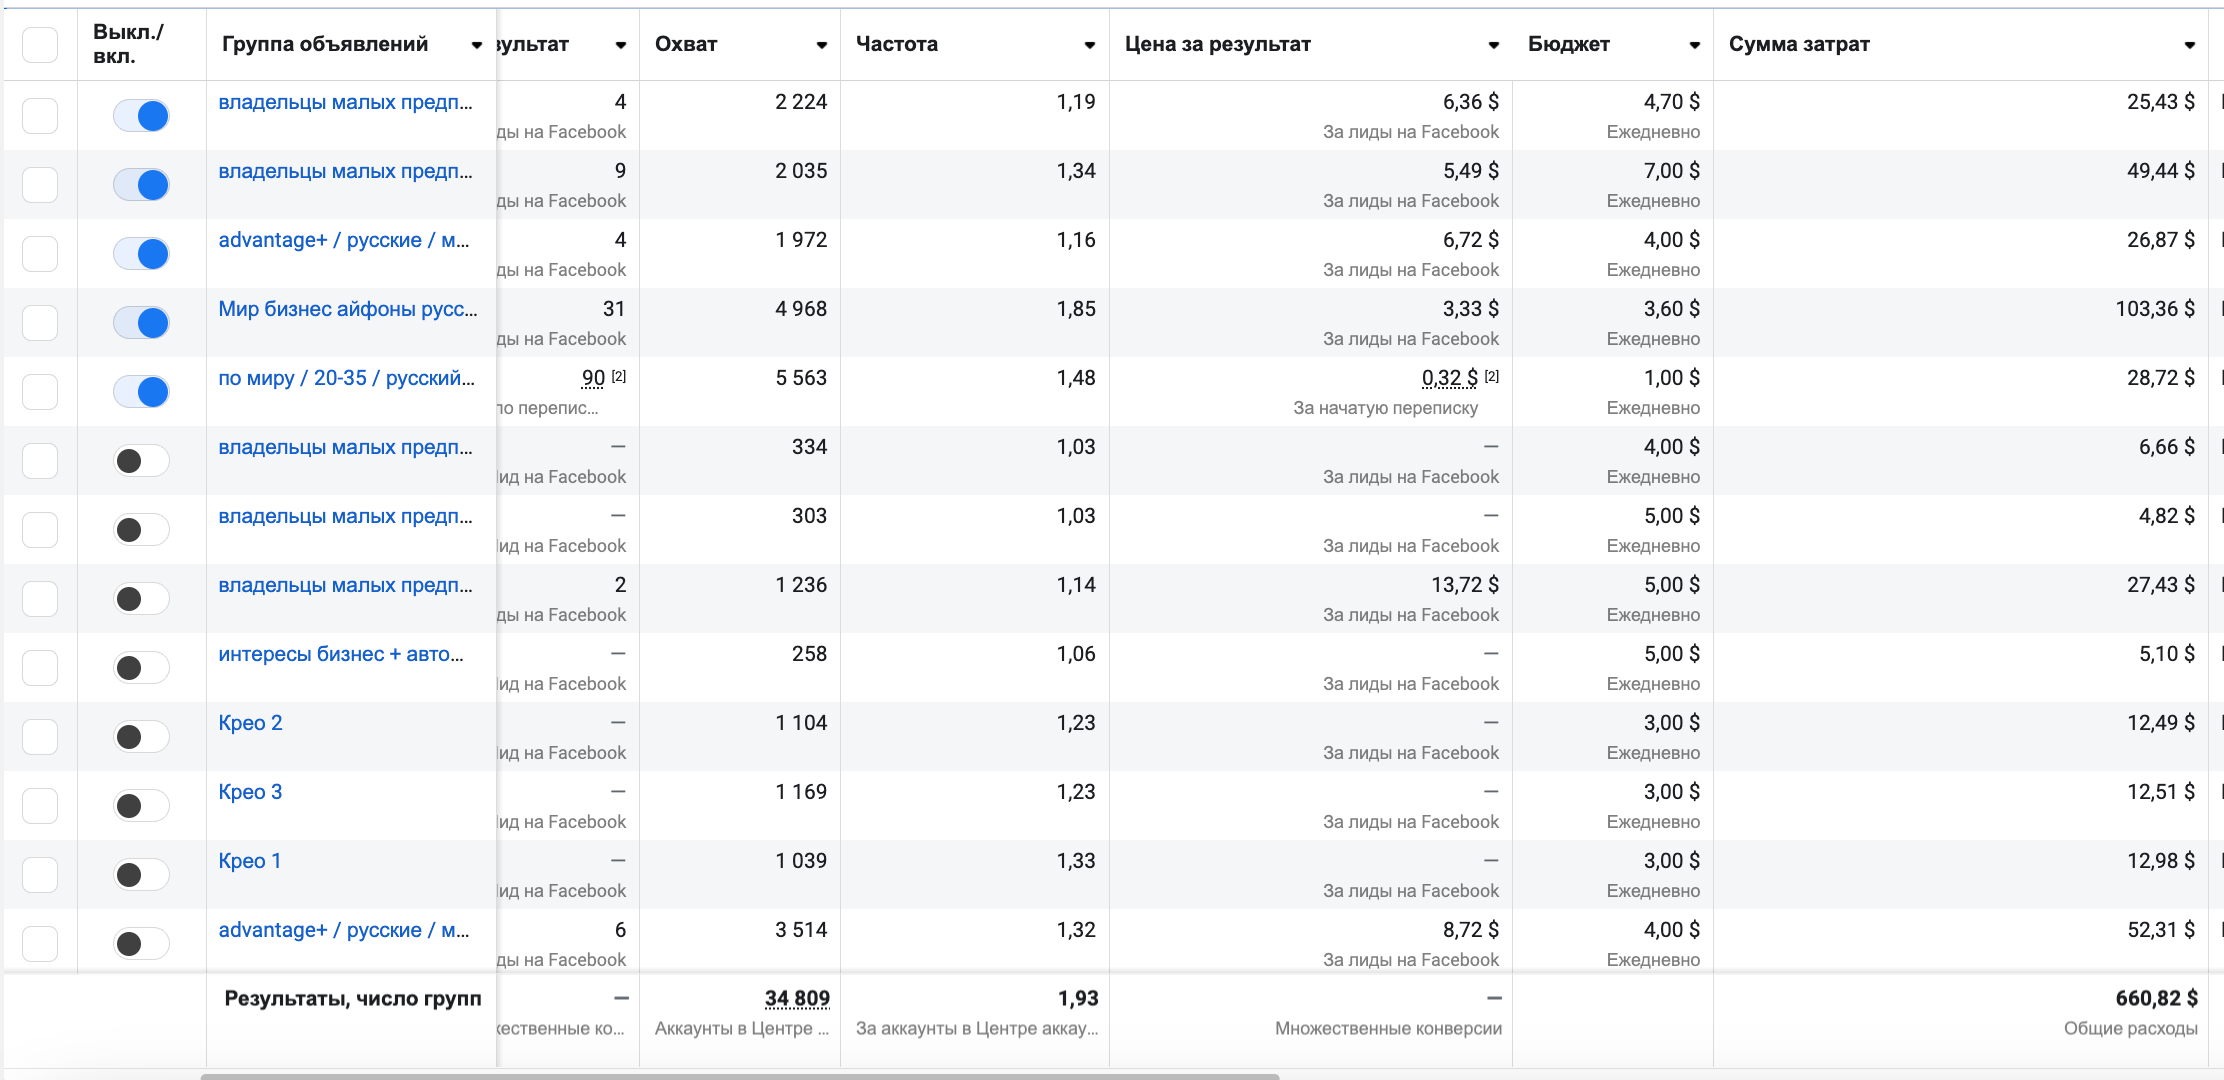2224x1080 pixels.
Task: Open the Крео 1 ad set link
Action: tap(249, 861)
